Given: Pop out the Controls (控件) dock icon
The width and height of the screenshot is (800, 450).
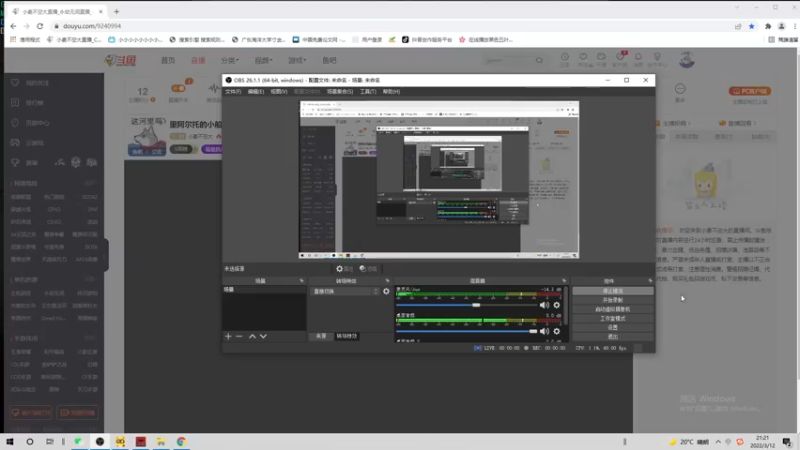Looking at the screenshot, I should click(x=650, y=281).
